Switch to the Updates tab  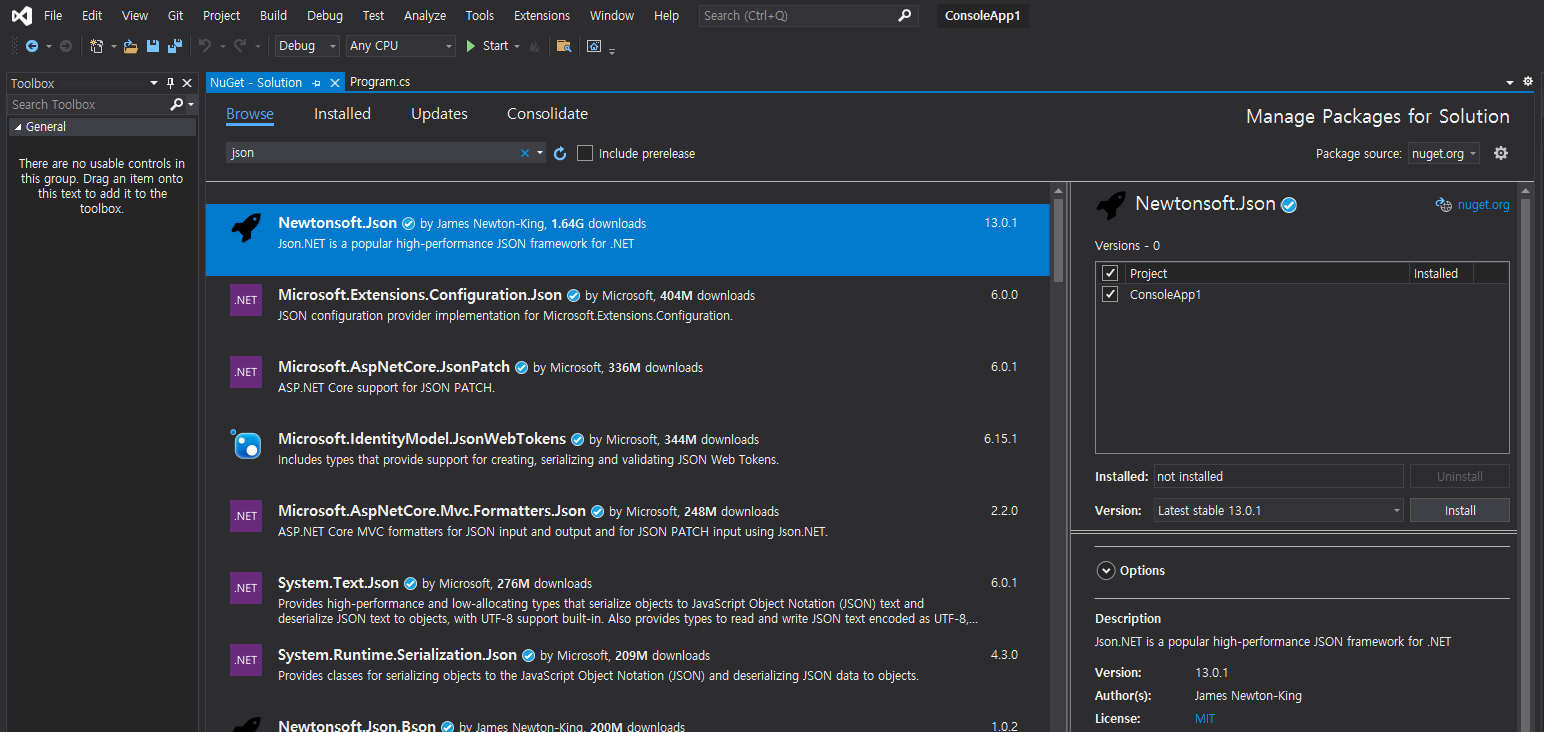439,114
